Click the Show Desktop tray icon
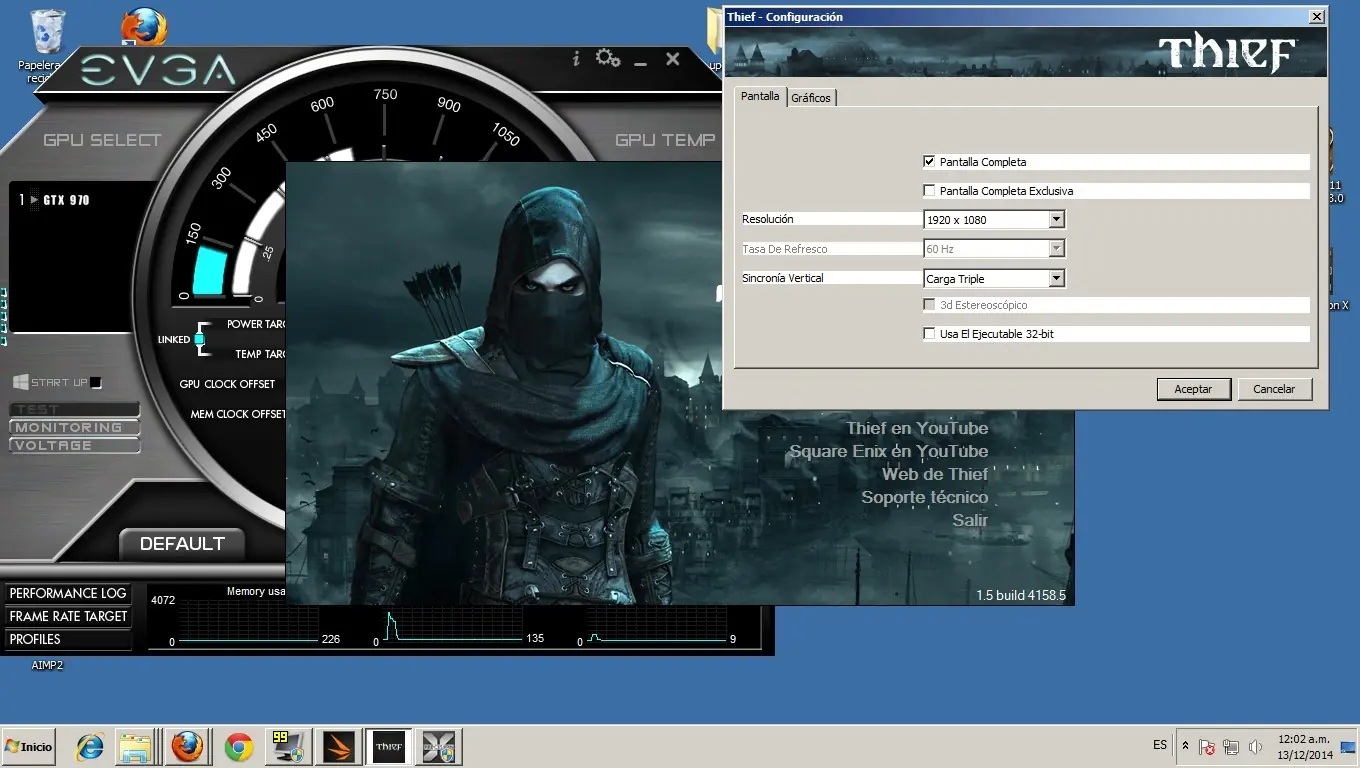 (1348, 747)
